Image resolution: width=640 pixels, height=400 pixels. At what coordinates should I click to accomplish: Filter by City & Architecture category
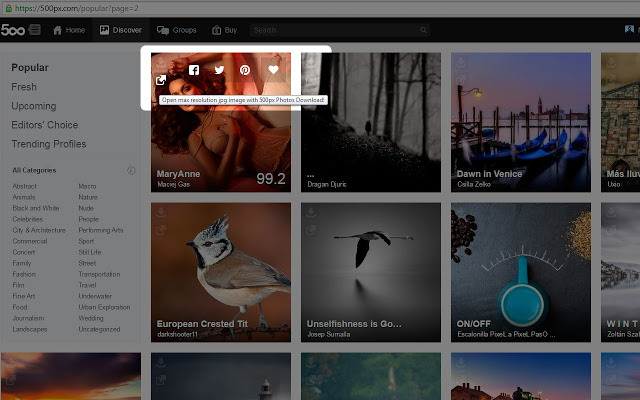tap(39, 230)
